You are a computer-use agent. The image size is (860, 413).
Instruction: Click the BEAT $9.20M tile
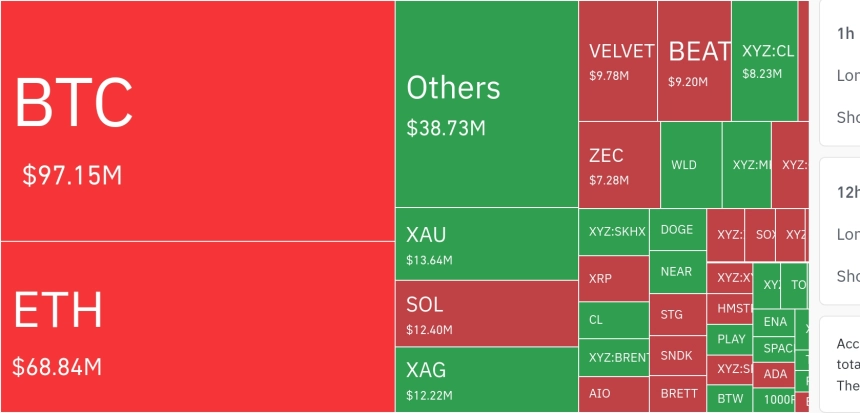pyautogui.click(x=694, y=61)
